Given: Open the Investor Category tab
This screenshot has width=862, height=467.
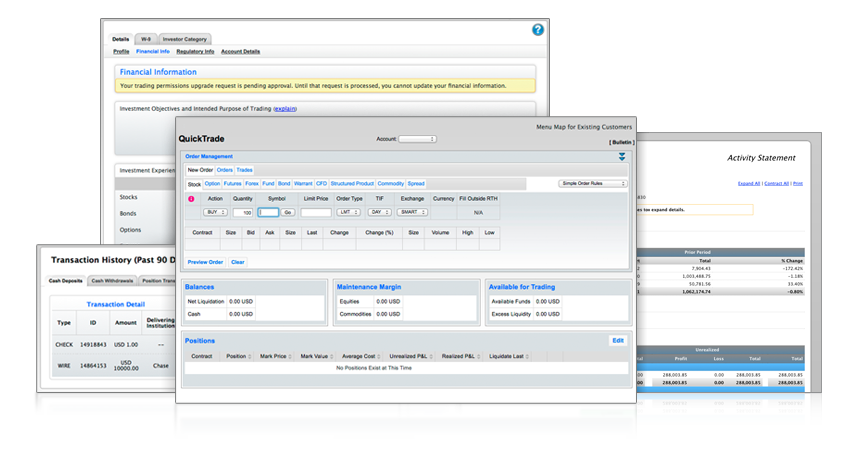Looking at the screenshot, I should pyautogui.click(x=185, y=39).
